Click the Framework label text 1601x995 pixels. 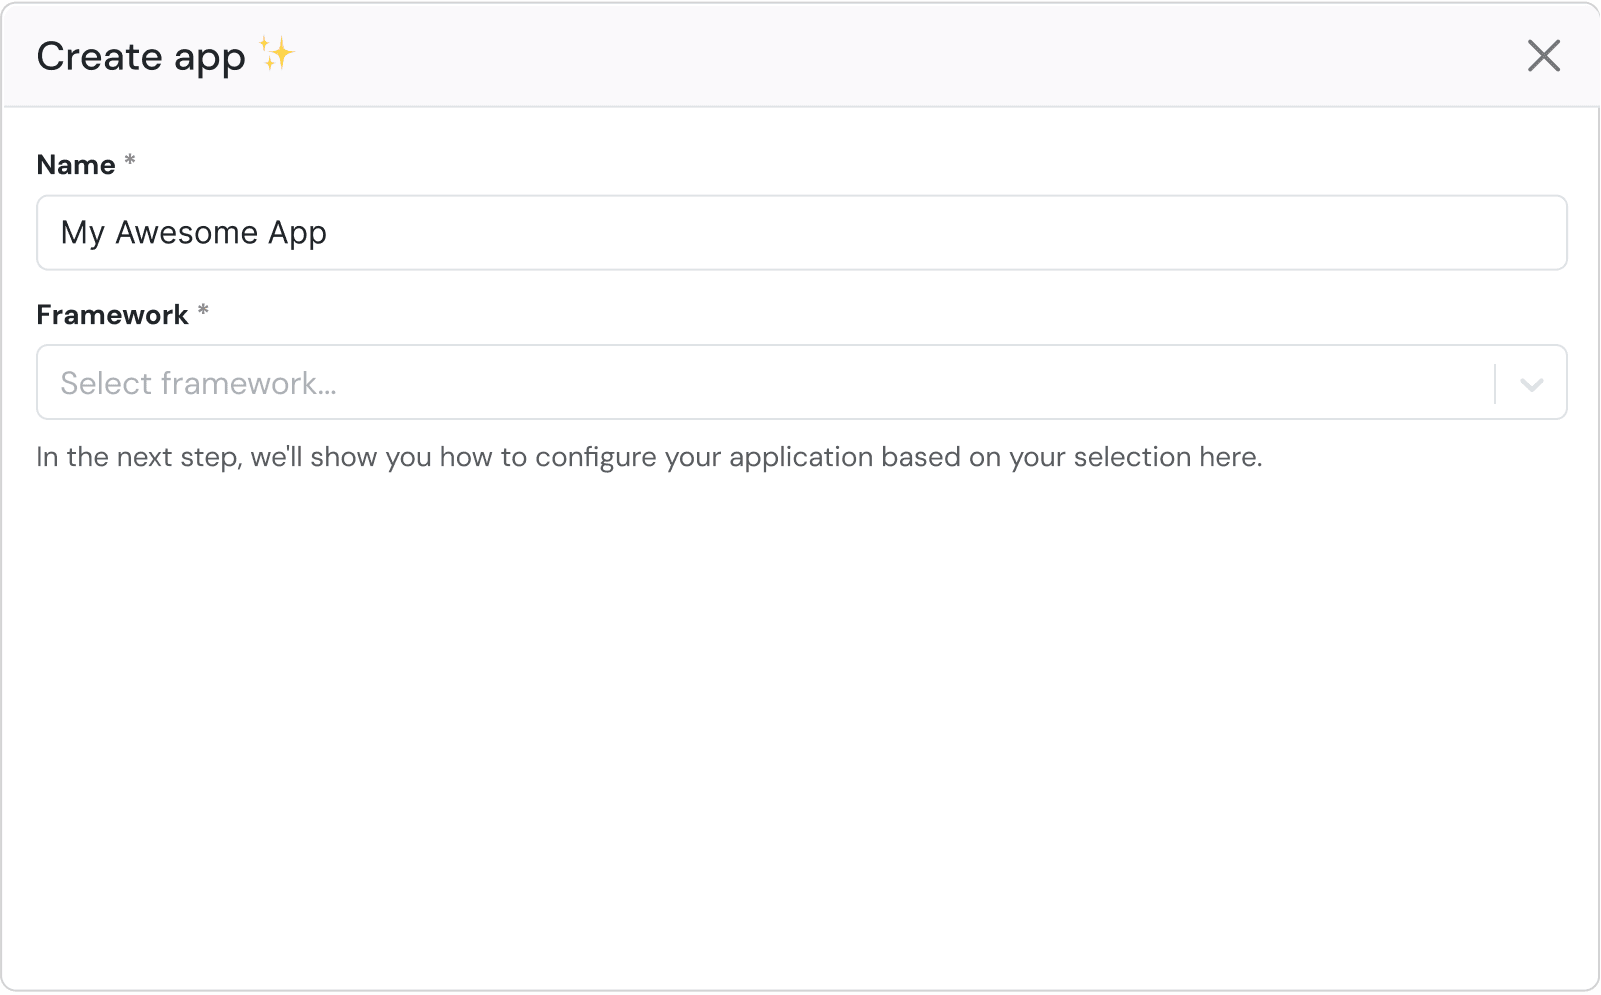115,313
